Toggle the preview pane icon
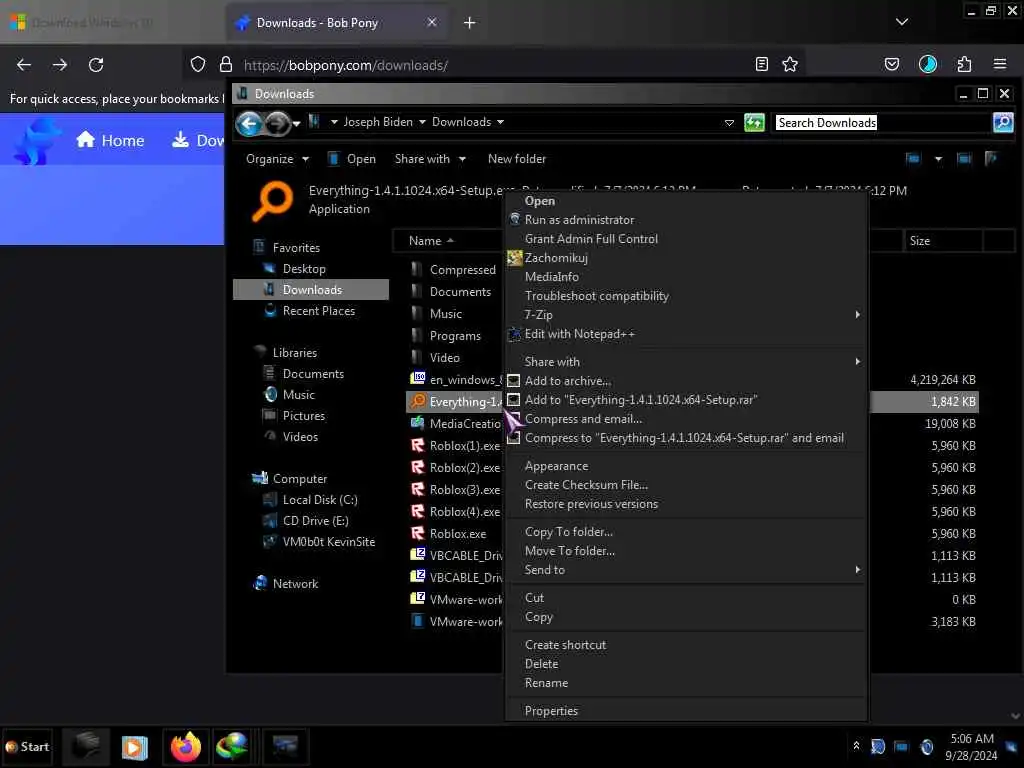 point(964,159)
